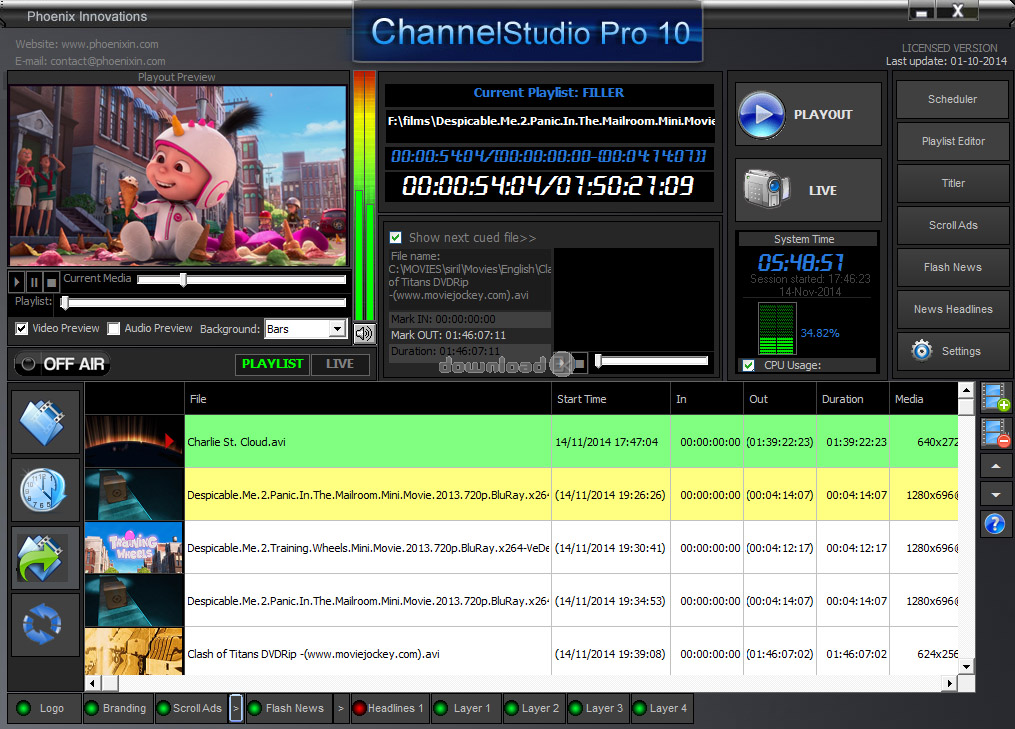Select Despicable Me 2 Training Wheels row
Viewport: 1015px width, 729px height.
pos(521,548)
